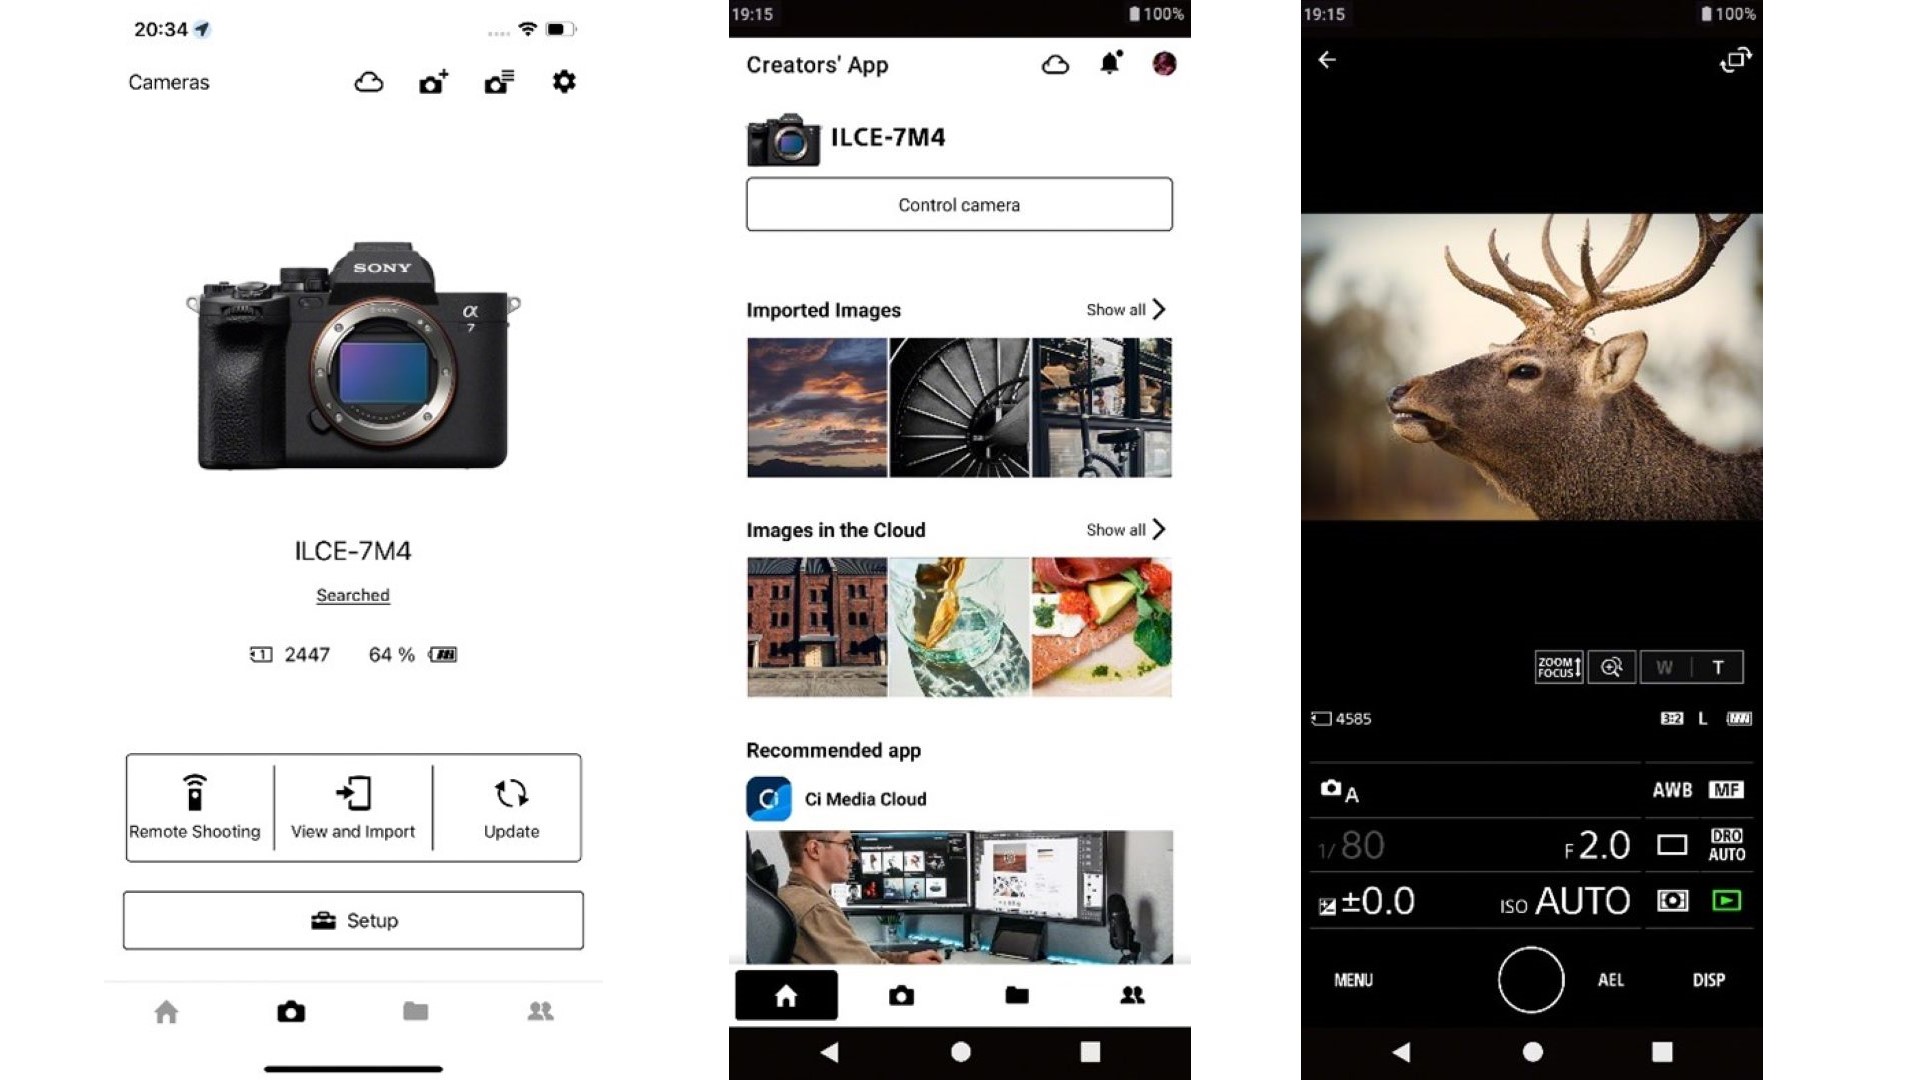
Task: Open the bicycle storefront imported image
Action: [x=1101, y=407]
